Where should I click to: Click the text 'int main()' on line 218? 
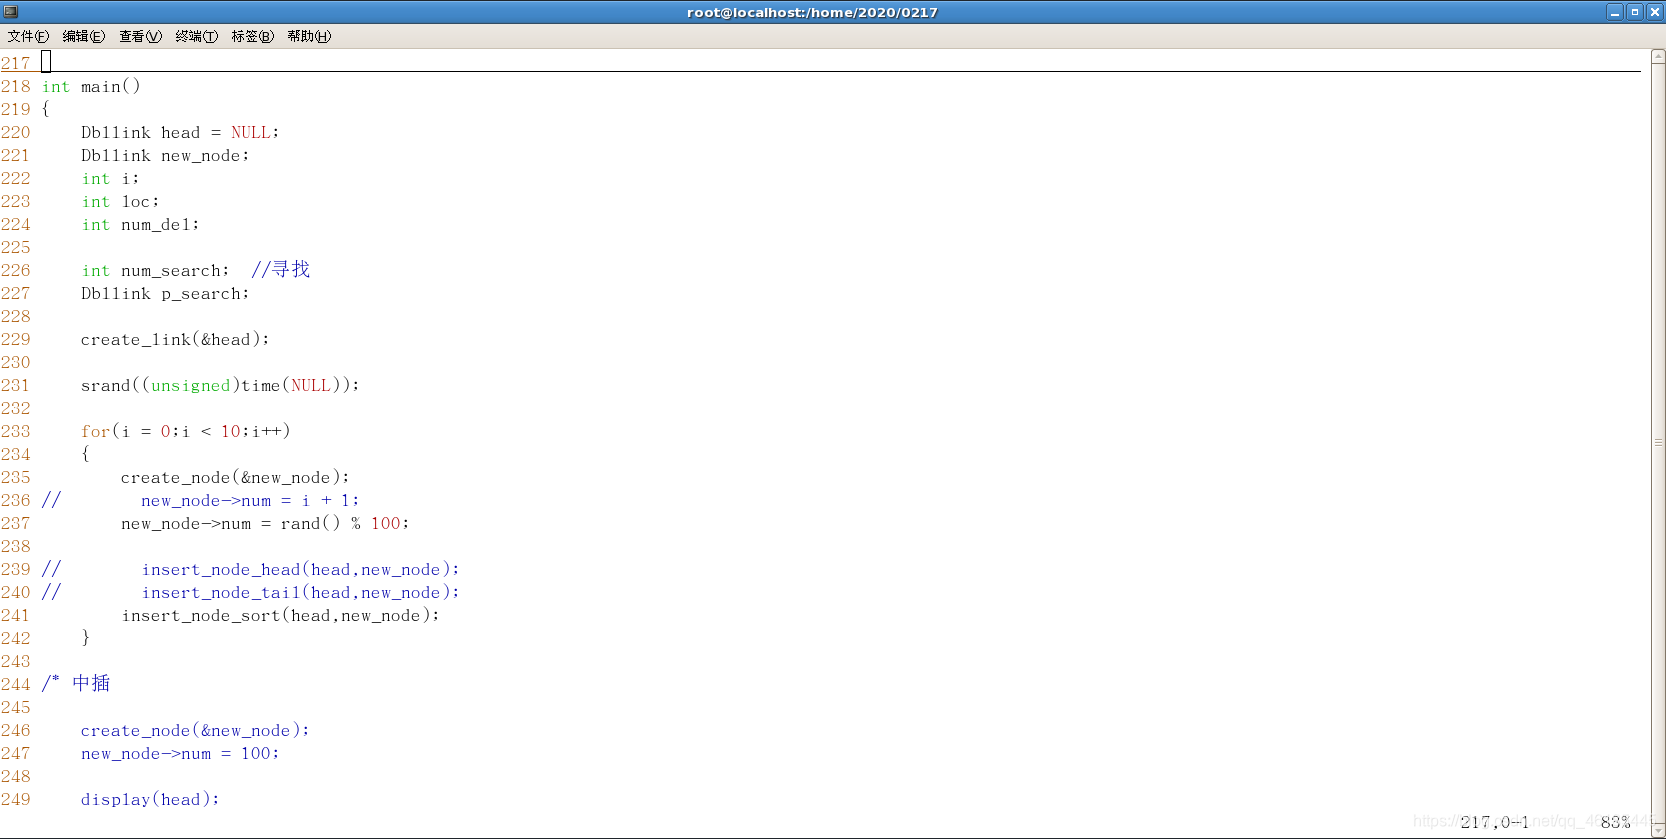click(91, 87)
